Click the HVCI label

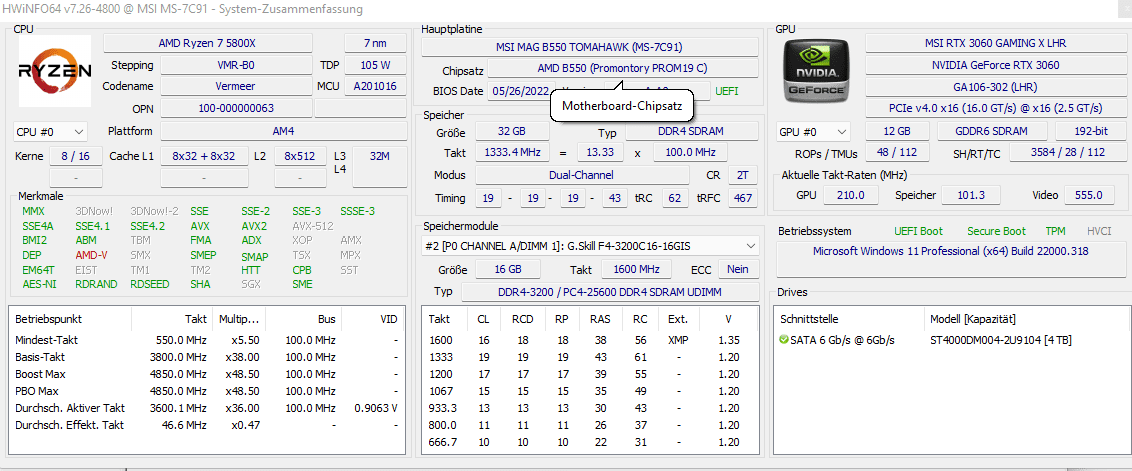[x=1100, y=231]
